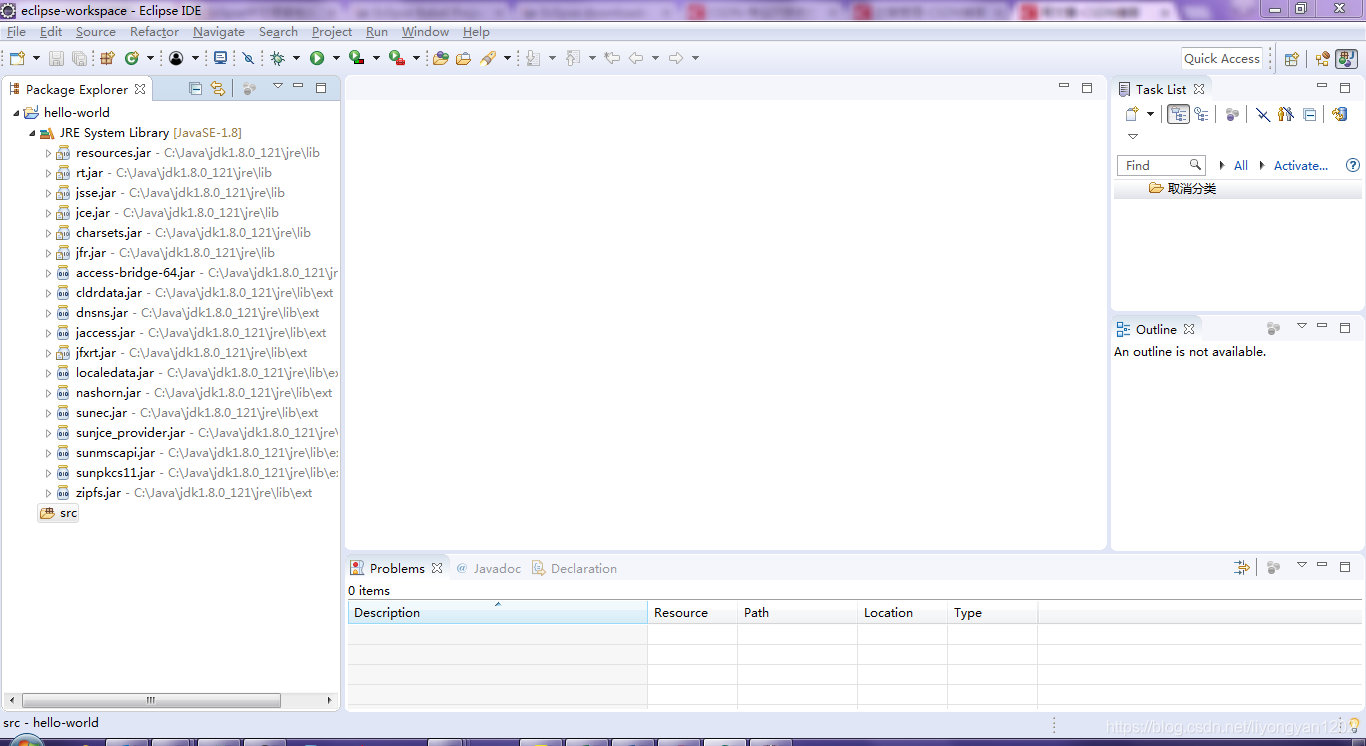Click the Quick Access search field

(x=1222, y=58)
